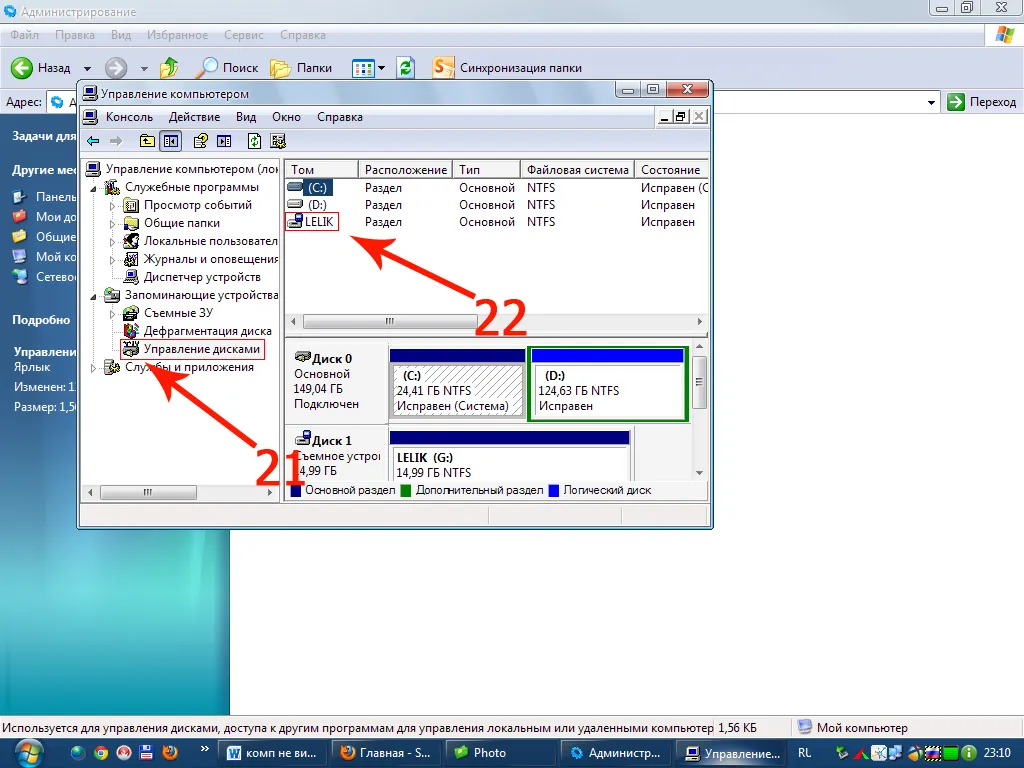Screen dimensions: 1024x768
Task: Toggle the action pane show/hide icon
Action: [224, 141]
